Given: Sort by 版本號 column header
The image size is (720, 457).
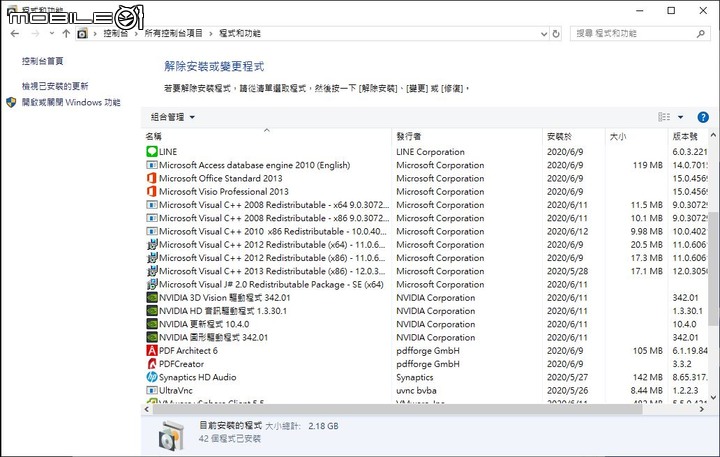Looking at the screenshot, I should pyautogui.click(x=685, y=136).
